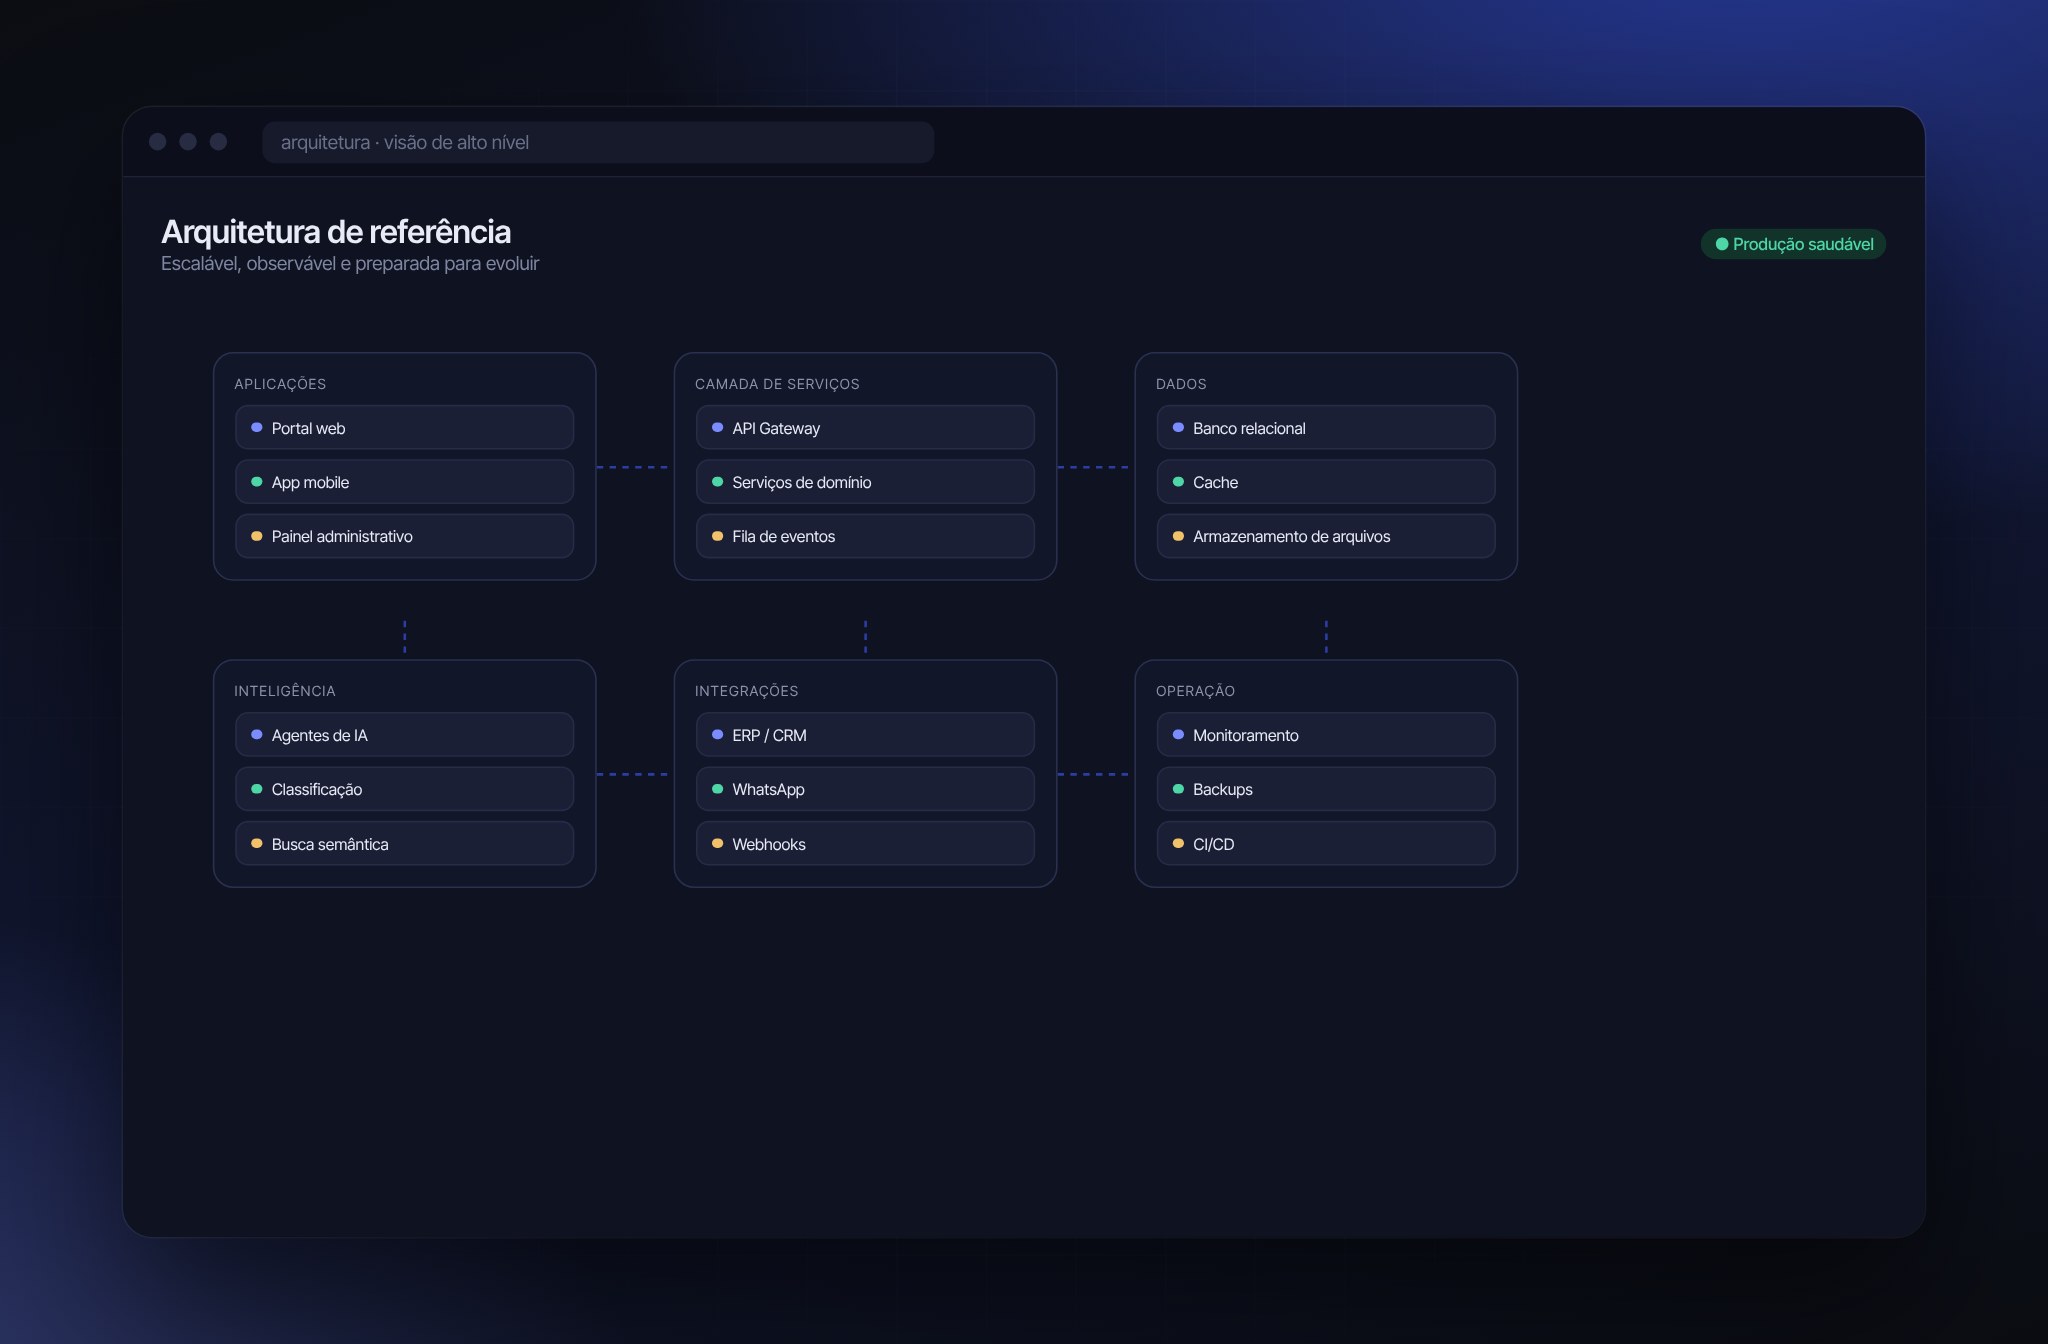Select the API Gateway item
This screenshot has width=2048, height=1344.
click(865, 428)
